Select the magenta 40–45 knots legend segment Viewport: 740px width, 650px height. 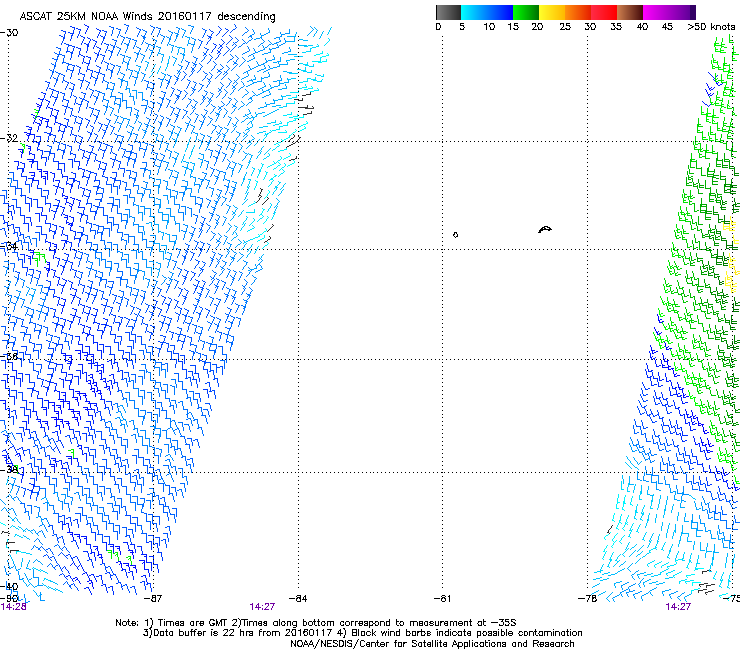[x=656, y=12]
